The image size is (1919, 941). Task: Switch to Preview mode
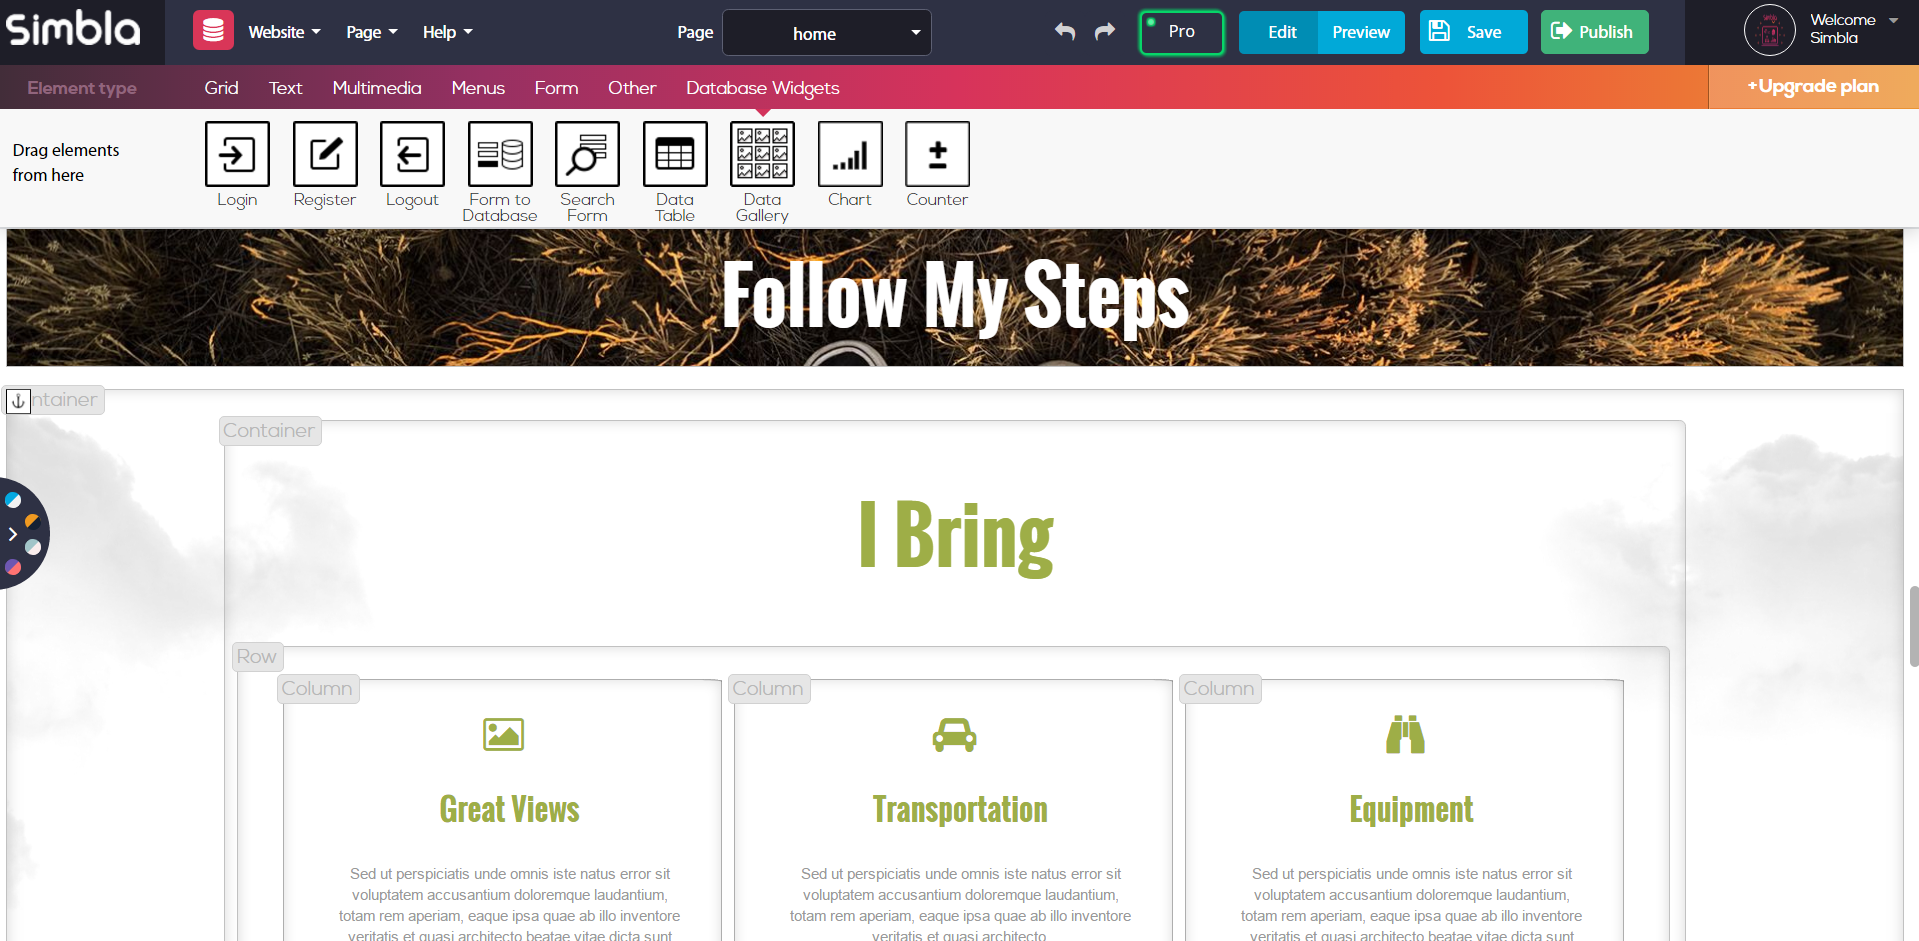click(x=1360, y=32)
